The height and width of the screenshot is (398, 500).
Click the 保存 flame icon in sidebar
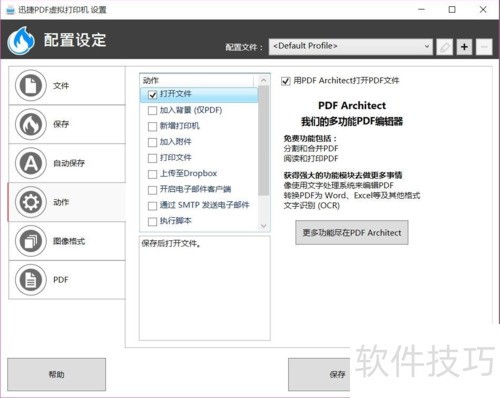click(30, 124)
